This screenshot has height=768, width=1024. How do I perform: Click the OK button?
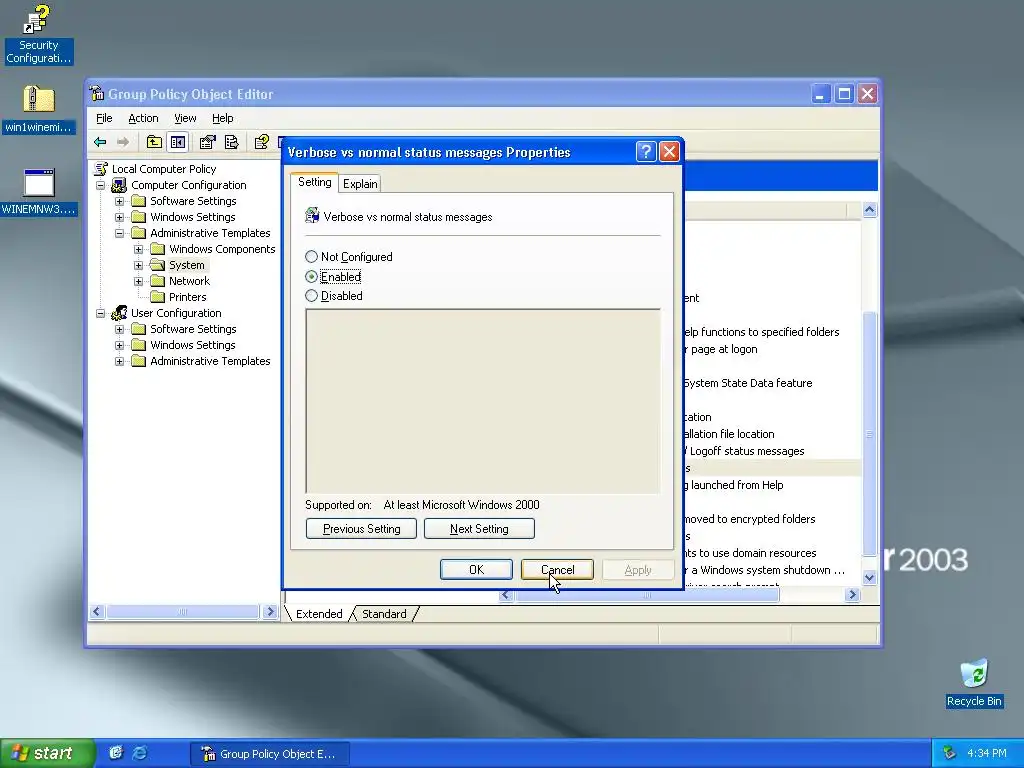476,569
